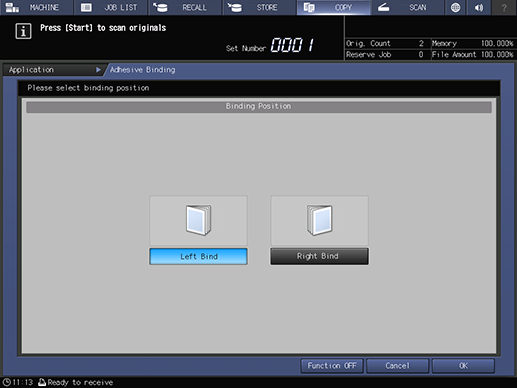
Task: Click the speaker sound icon
Action: [479, 7]
